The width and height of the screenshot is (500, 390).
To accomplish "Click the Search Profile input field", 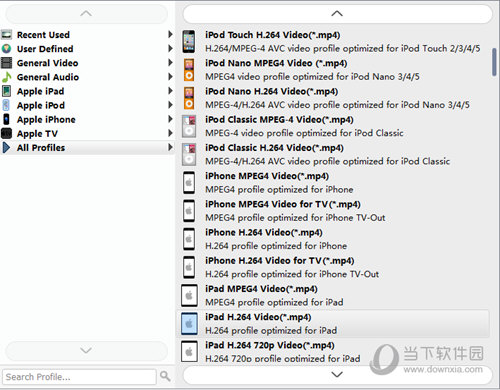I will [x=79, y=377].
